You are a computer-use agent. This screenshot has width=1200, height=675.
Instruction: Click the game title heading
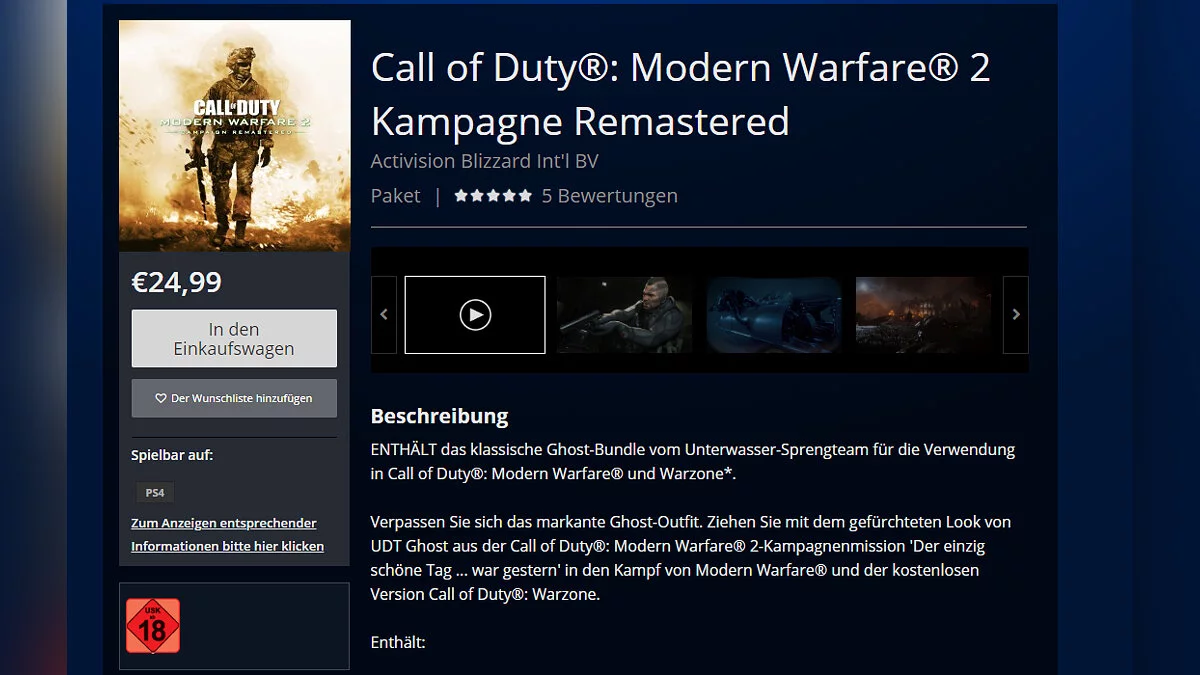pos(681,94)
